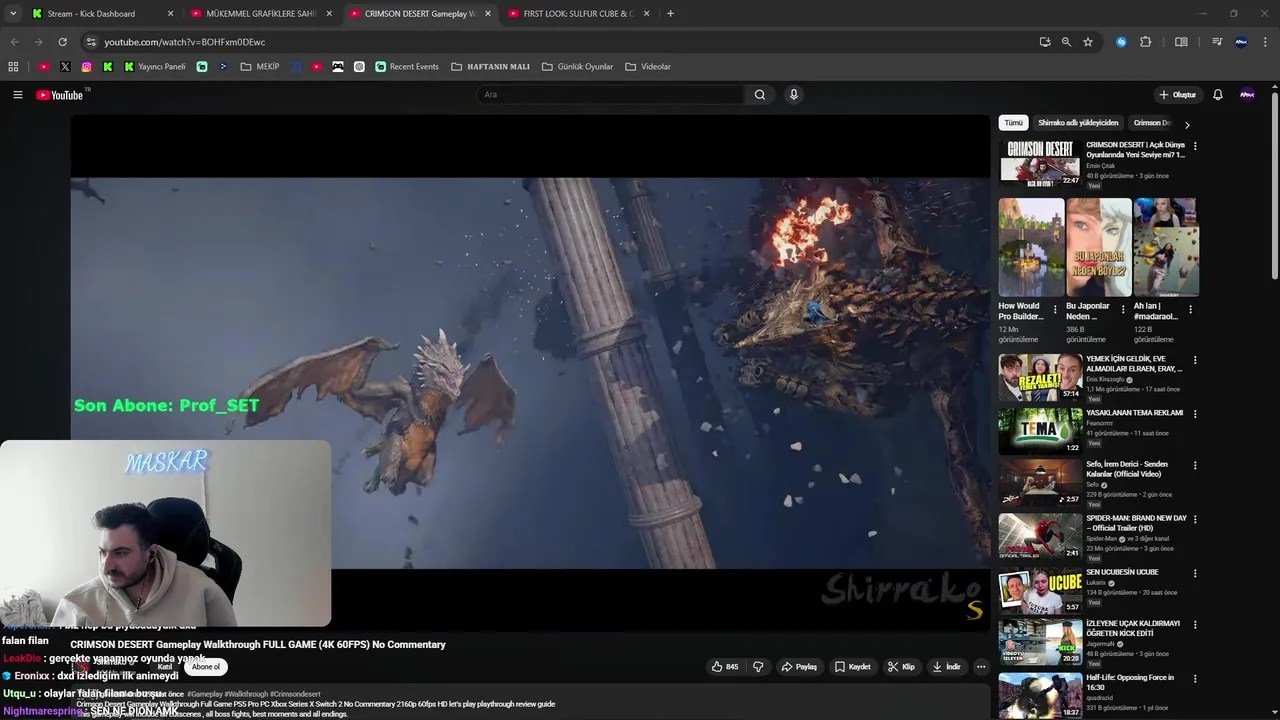Open the YouTube account avatar menu
This screenshot has height=720, width=1280.
tap(1247, 95)
